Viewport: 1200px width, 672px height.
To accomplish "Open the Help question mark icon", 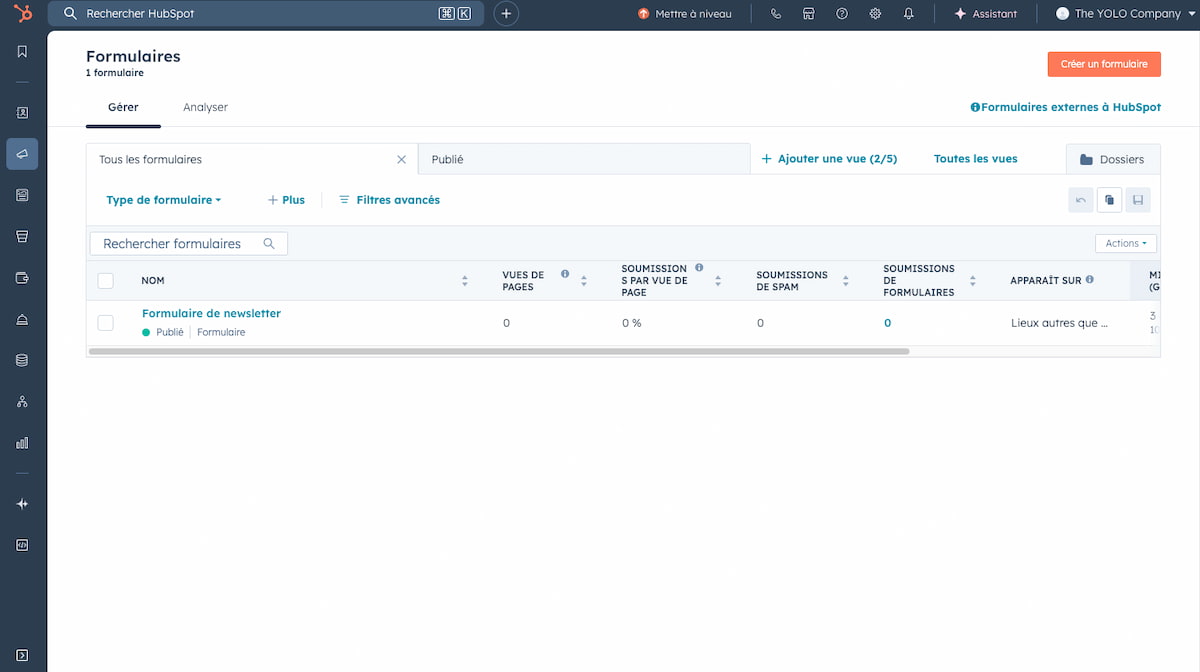I will tap(842, 14).
